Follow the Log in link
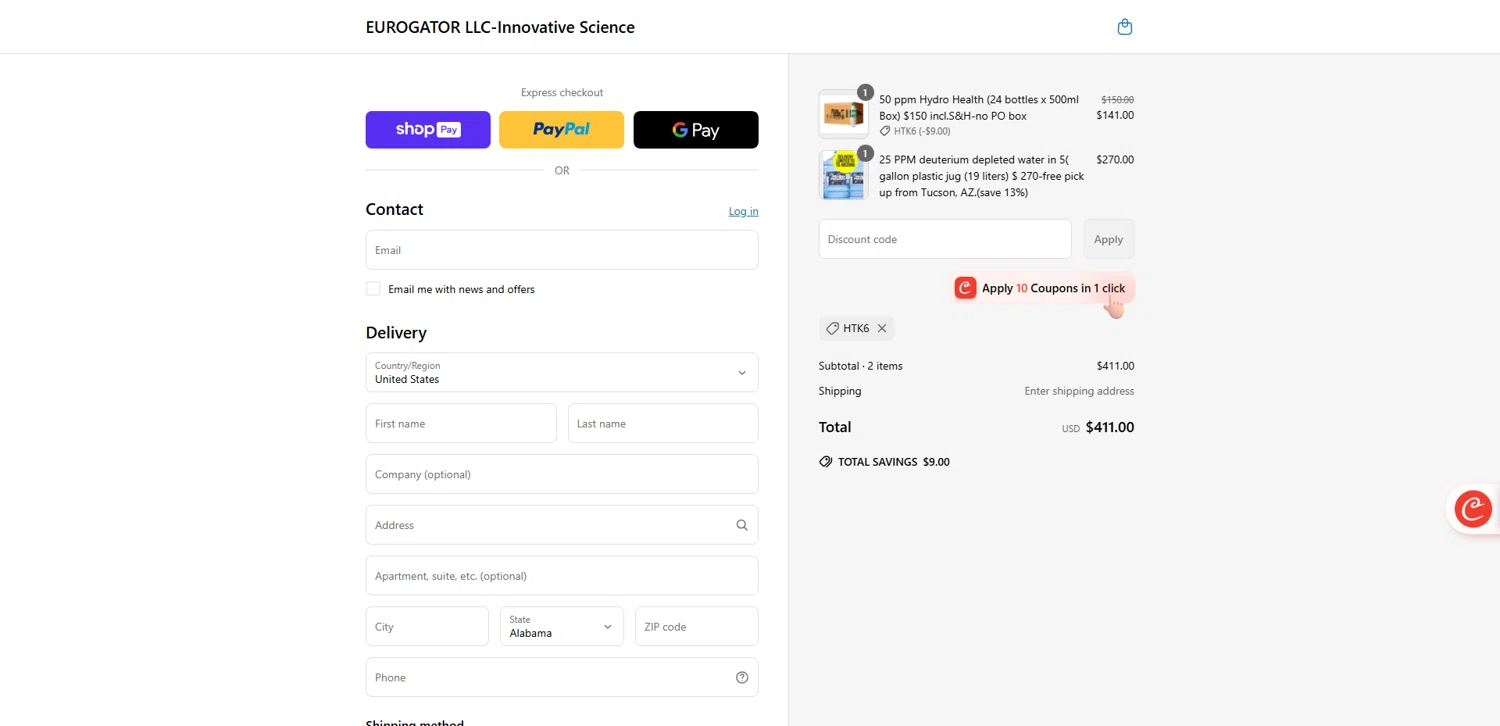Screen dimensions: 1500x726 click(x=743, y=211)
